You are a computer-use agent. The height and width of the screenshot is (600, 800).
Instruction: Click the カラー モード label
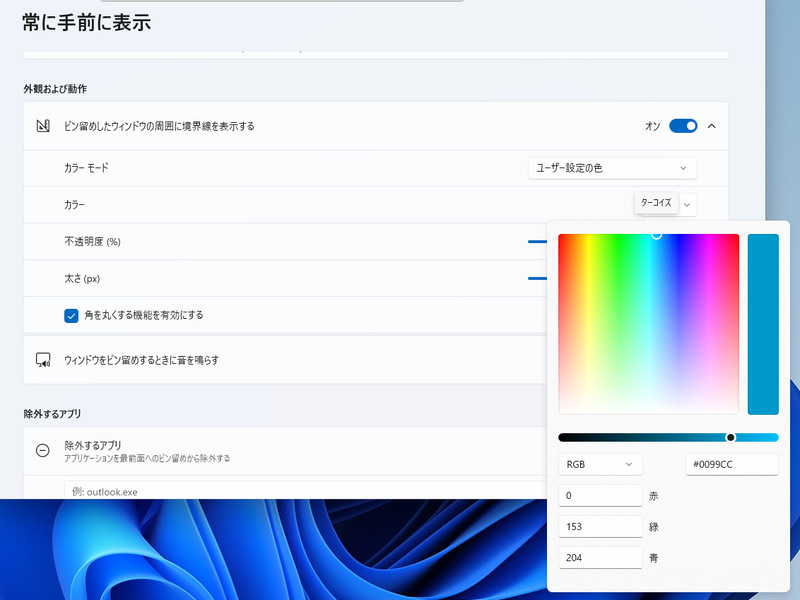tap(86, 168)
